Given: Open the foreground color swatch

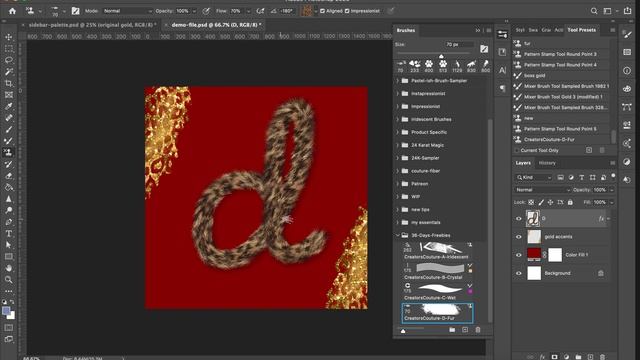Looking at the screenshot, I should click(6, 311).
